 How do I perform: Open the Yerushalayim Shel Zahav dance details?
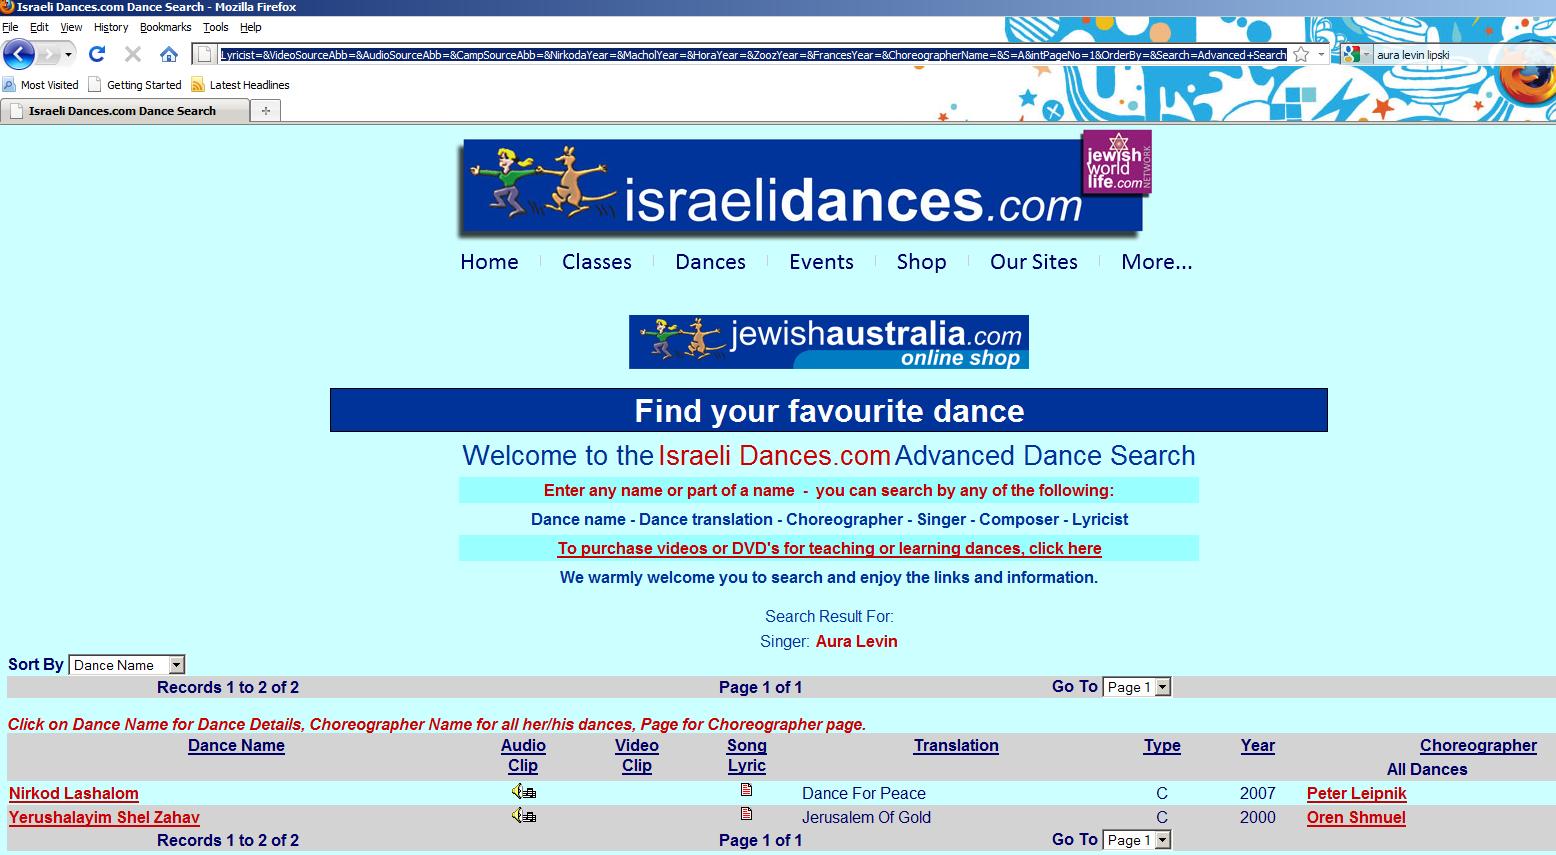pyautogui.click(x=104, y=817)
